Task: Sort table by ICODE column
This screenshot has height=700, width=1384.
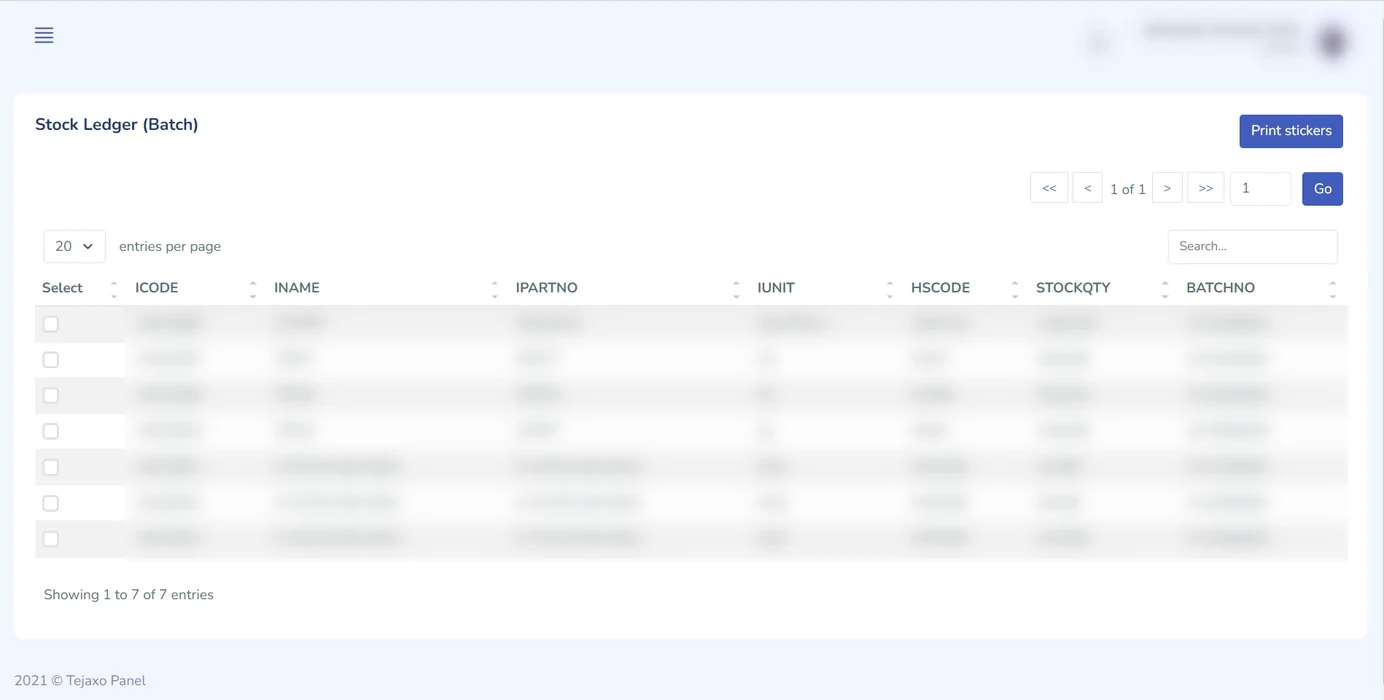Action: tap(195, 288)
